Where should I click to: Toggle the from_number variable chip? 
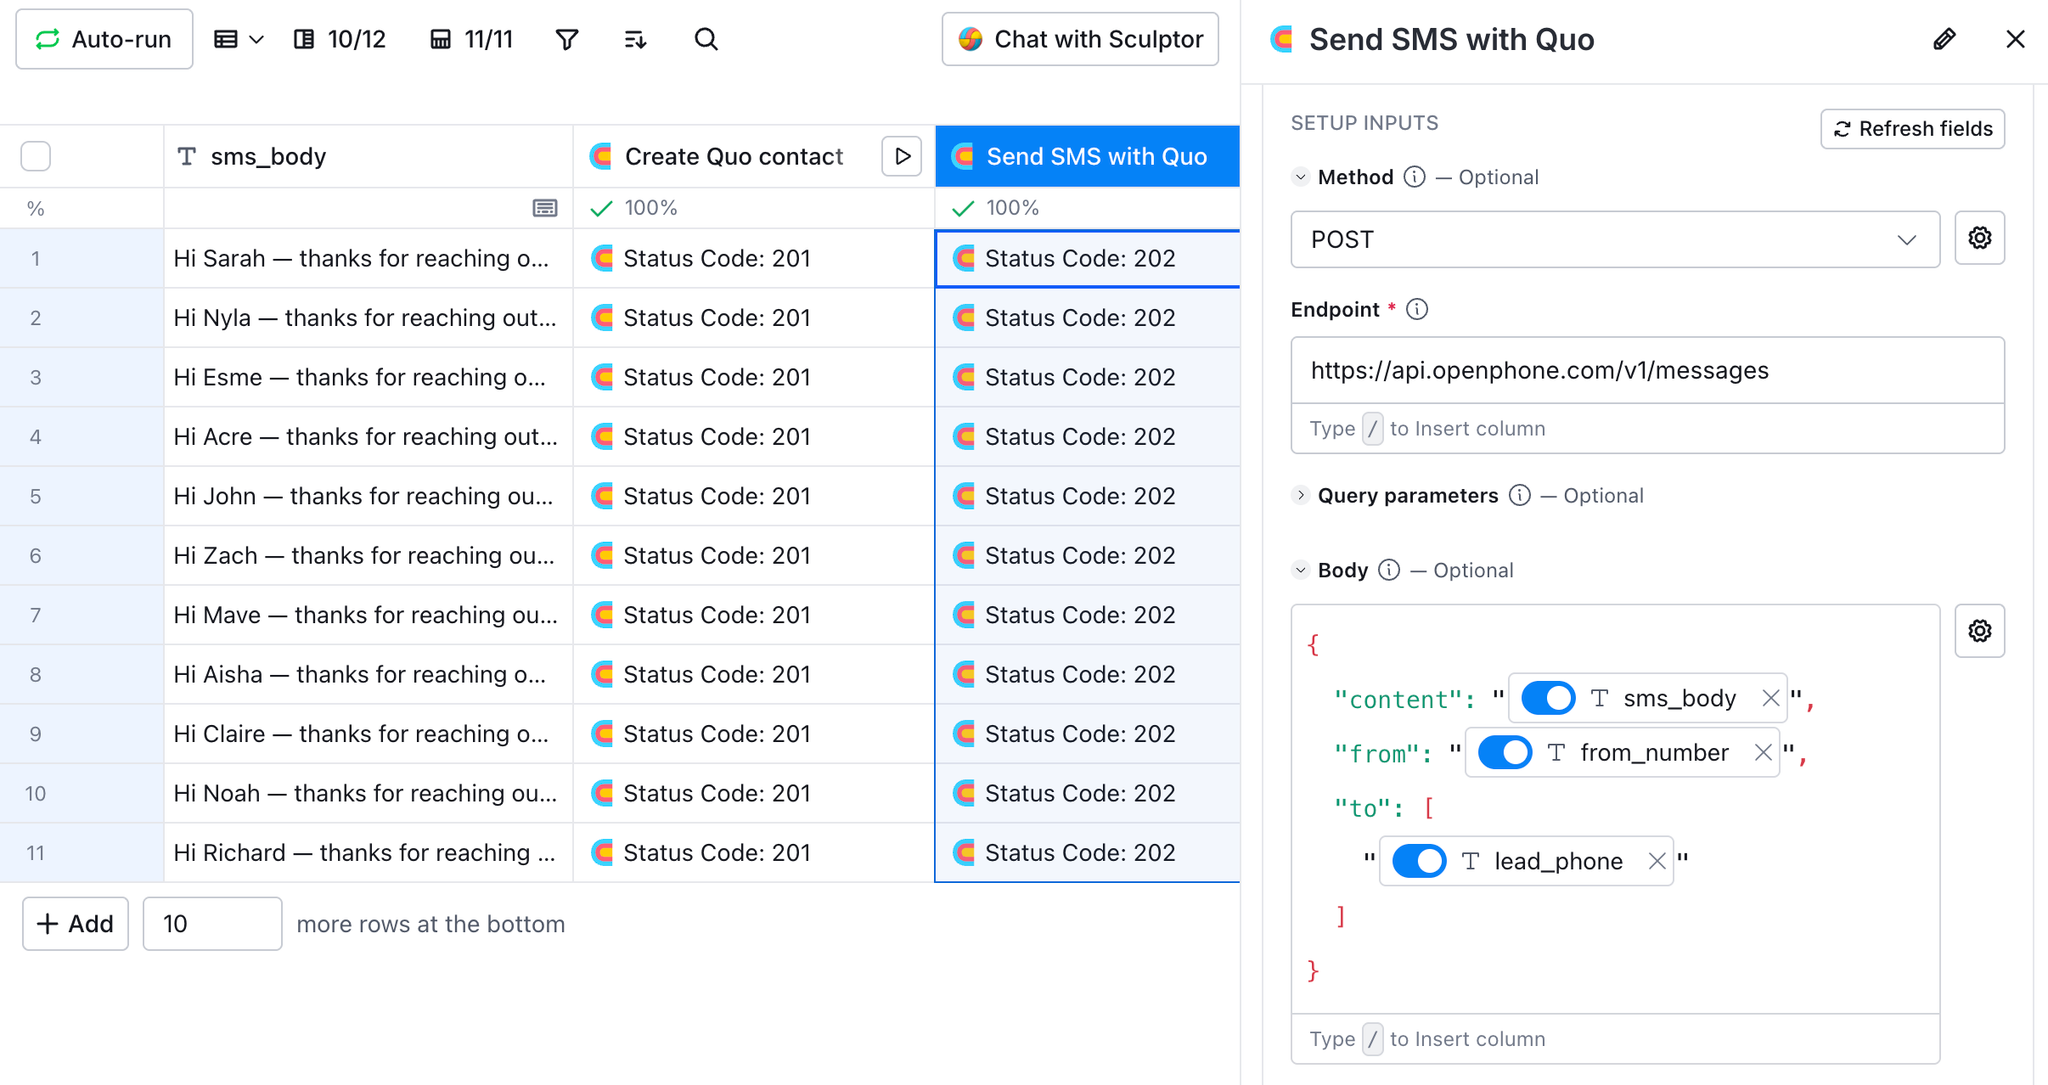[1505, 752]
